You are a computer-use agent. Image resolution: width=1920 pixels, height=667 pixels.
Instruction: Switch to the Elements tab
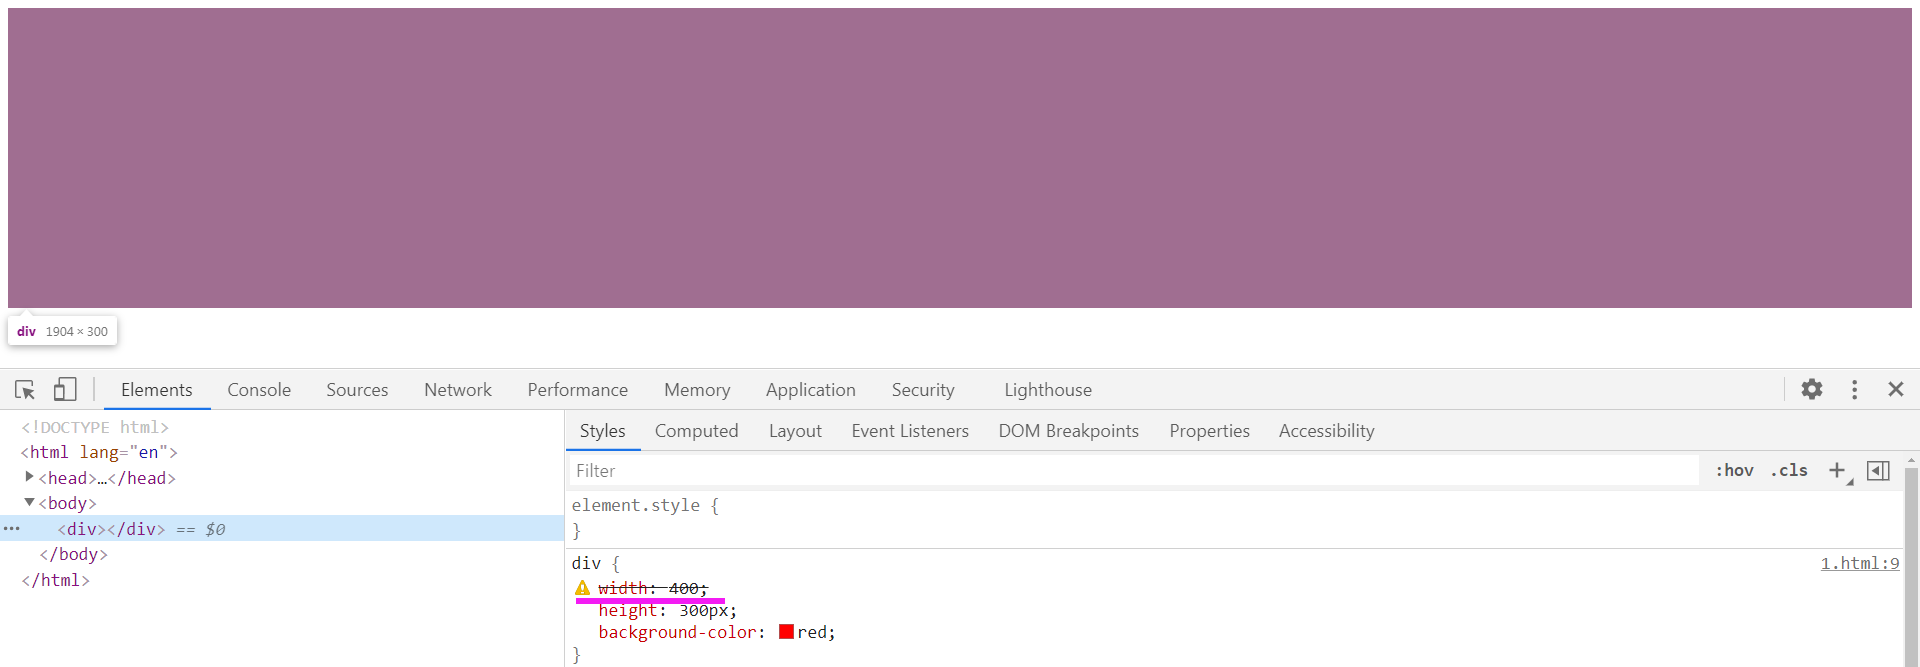(157, 390)
